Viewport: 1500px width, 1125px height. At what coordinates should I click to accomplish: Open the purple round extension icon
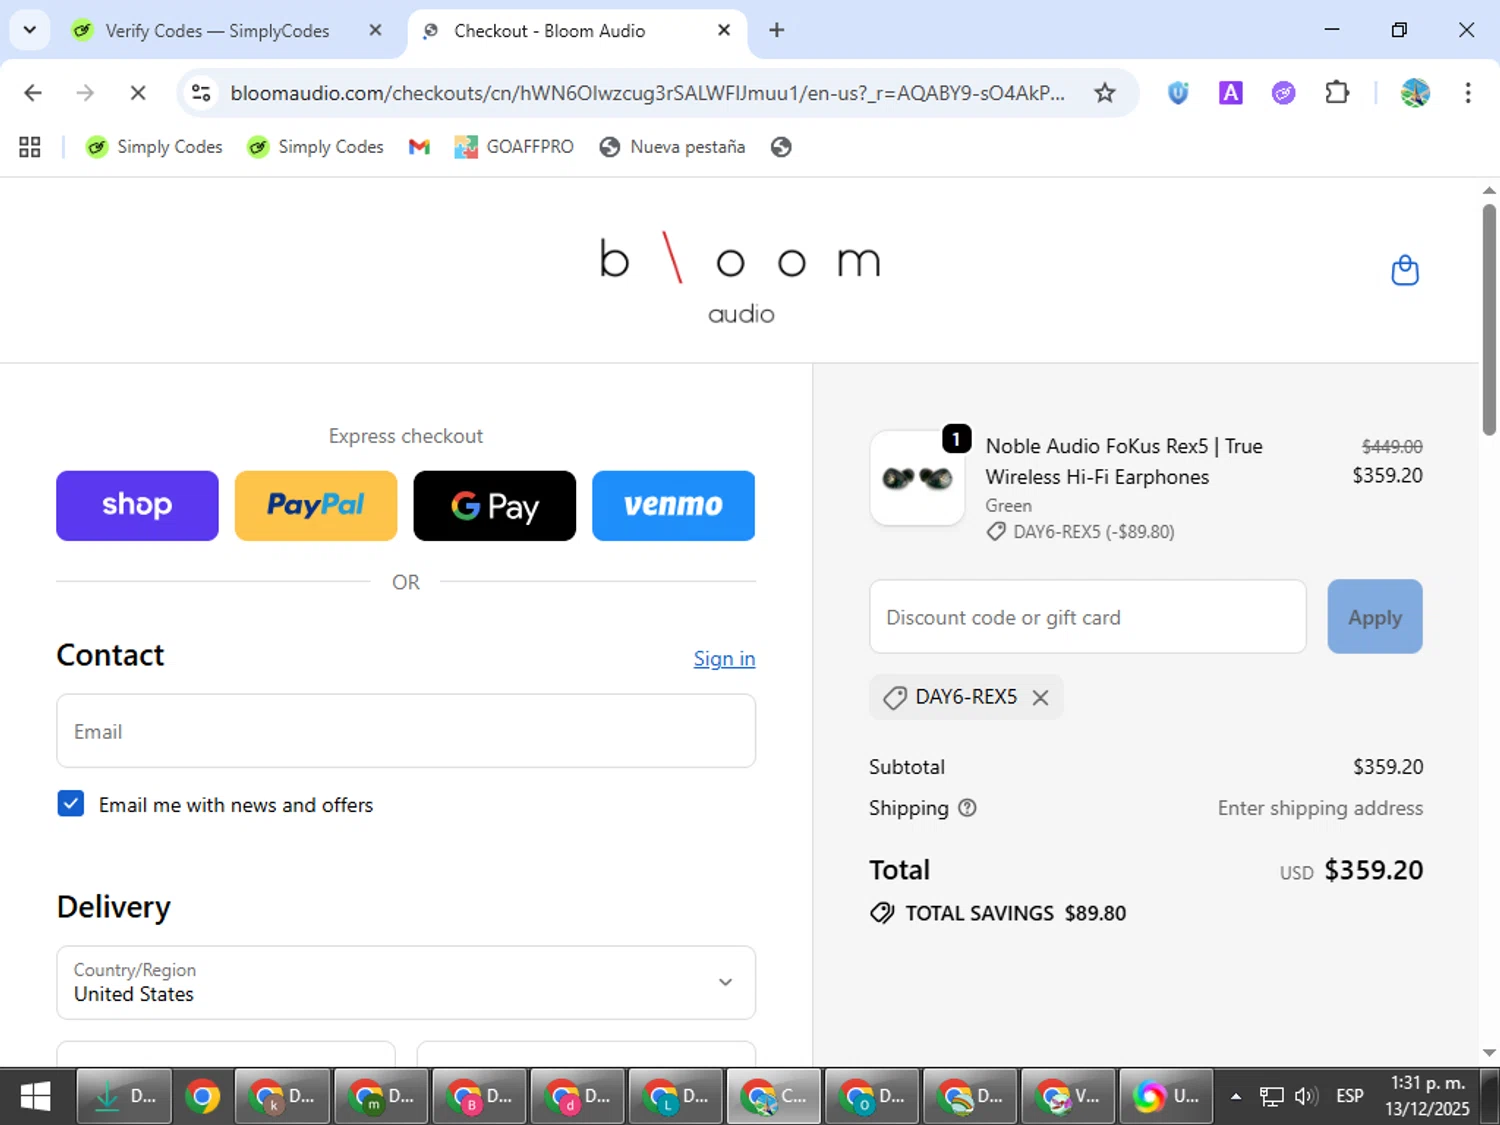tap(1283, 93)
